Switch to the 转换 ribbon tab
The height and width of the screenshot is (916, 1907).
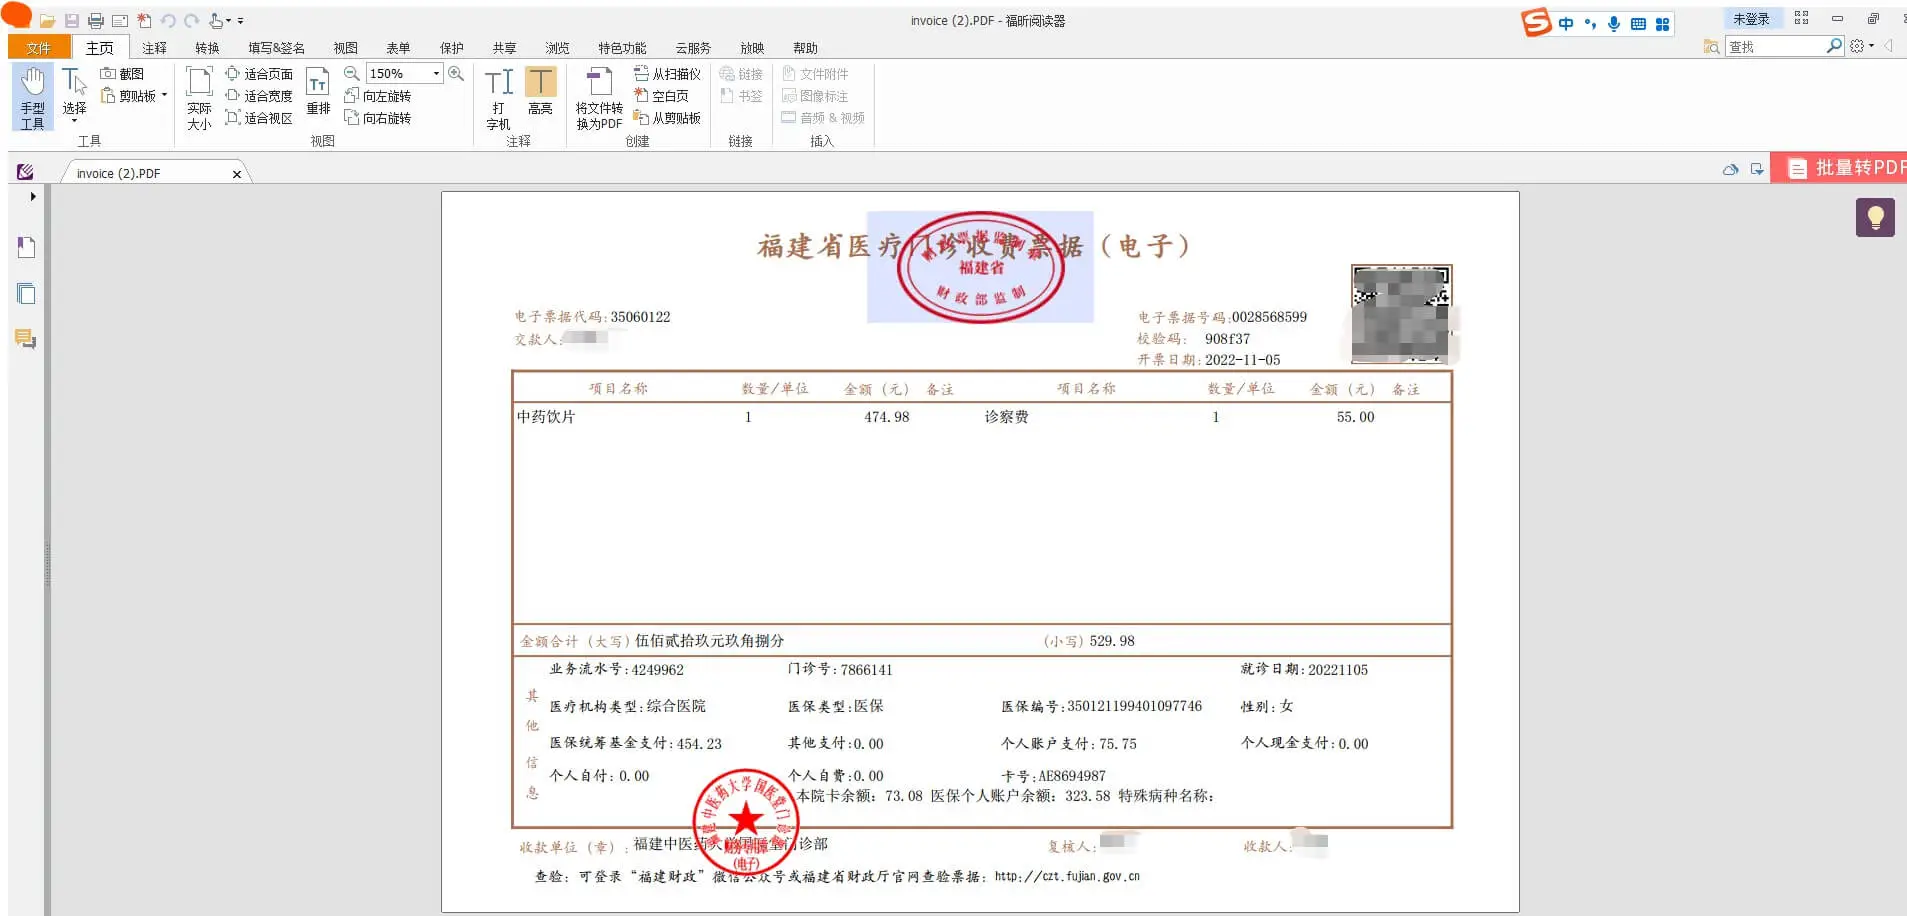207,48
